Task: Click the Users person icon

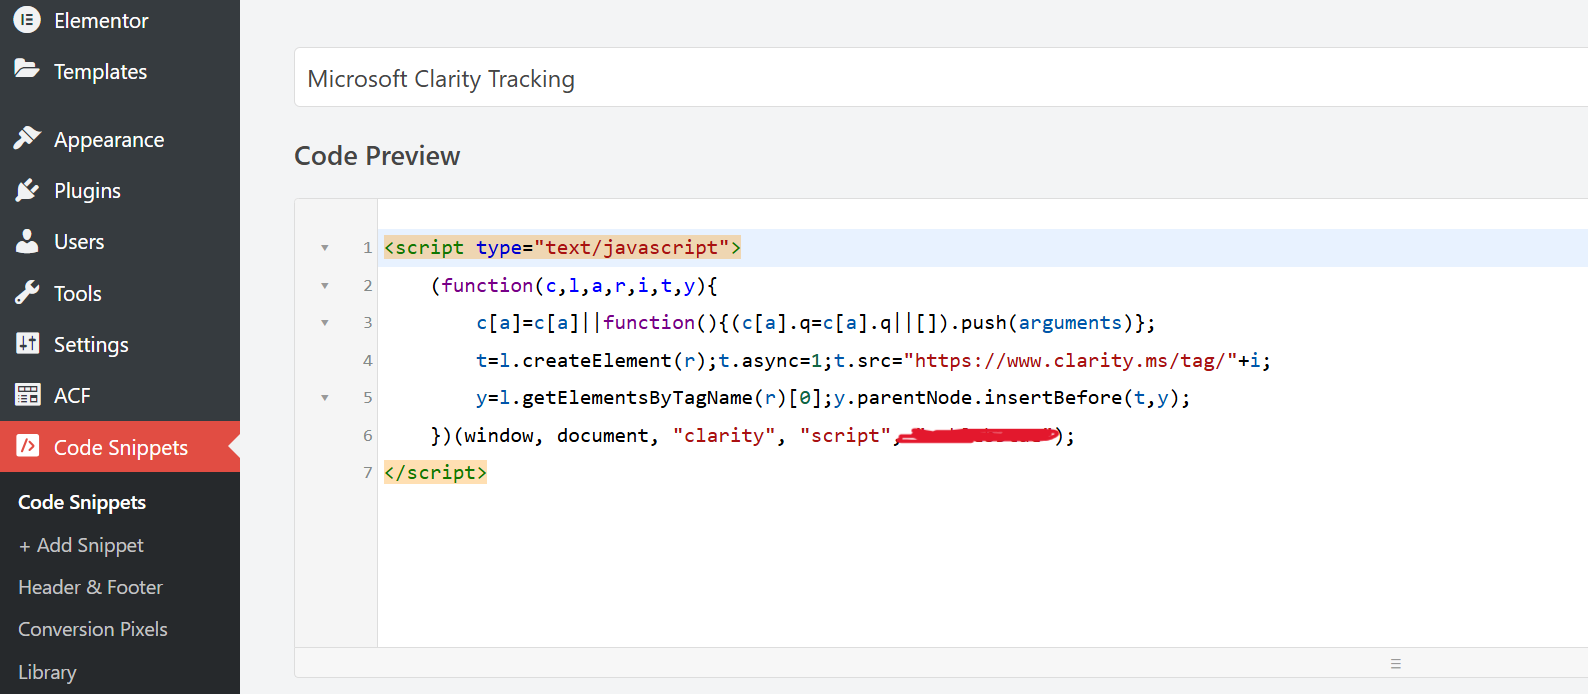Action: (x=27, y=241)
